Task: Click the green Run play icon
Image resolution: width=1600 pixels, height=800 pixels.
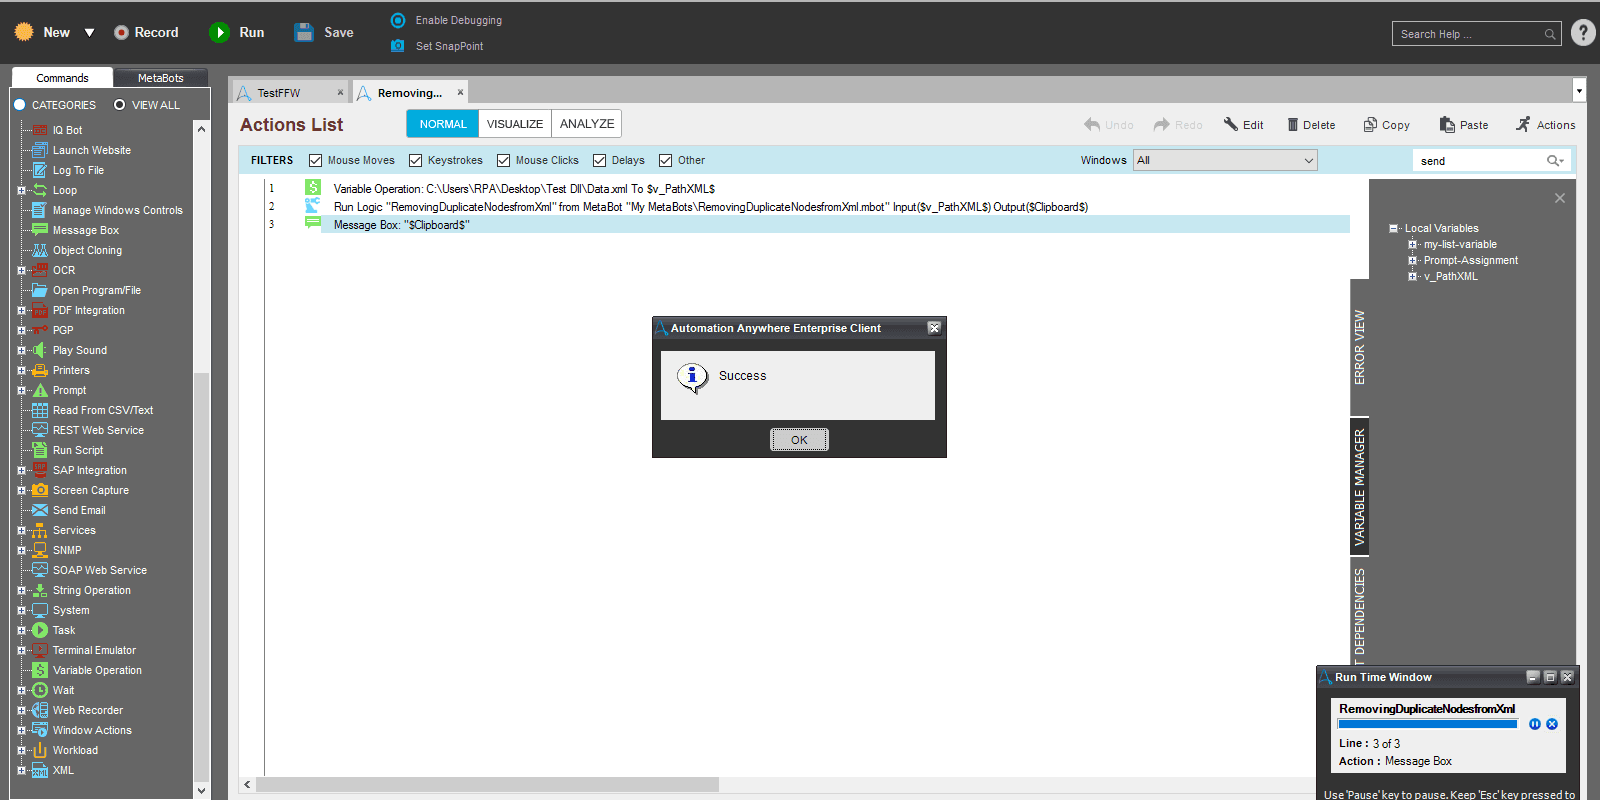Action: [219, 32]
